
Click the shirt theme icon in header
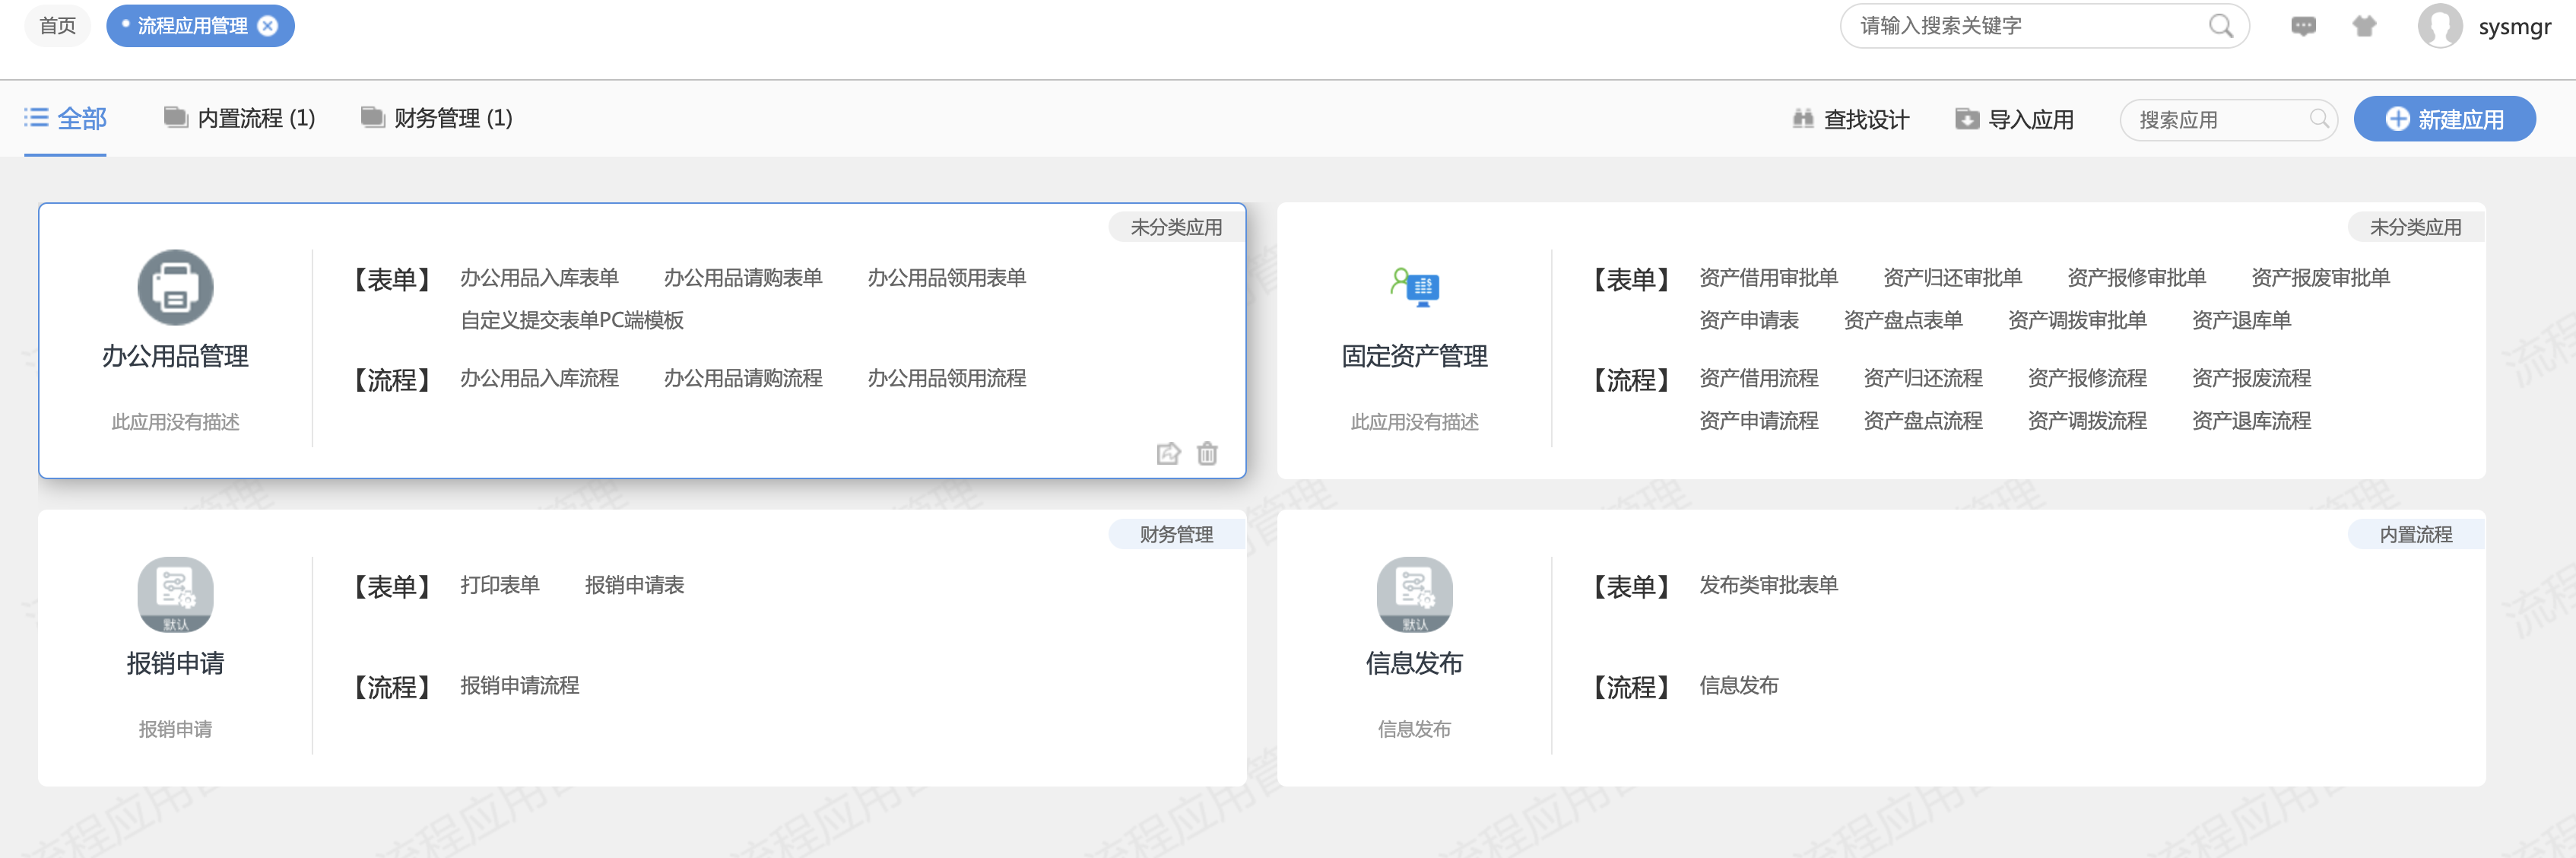[2364, 27]
